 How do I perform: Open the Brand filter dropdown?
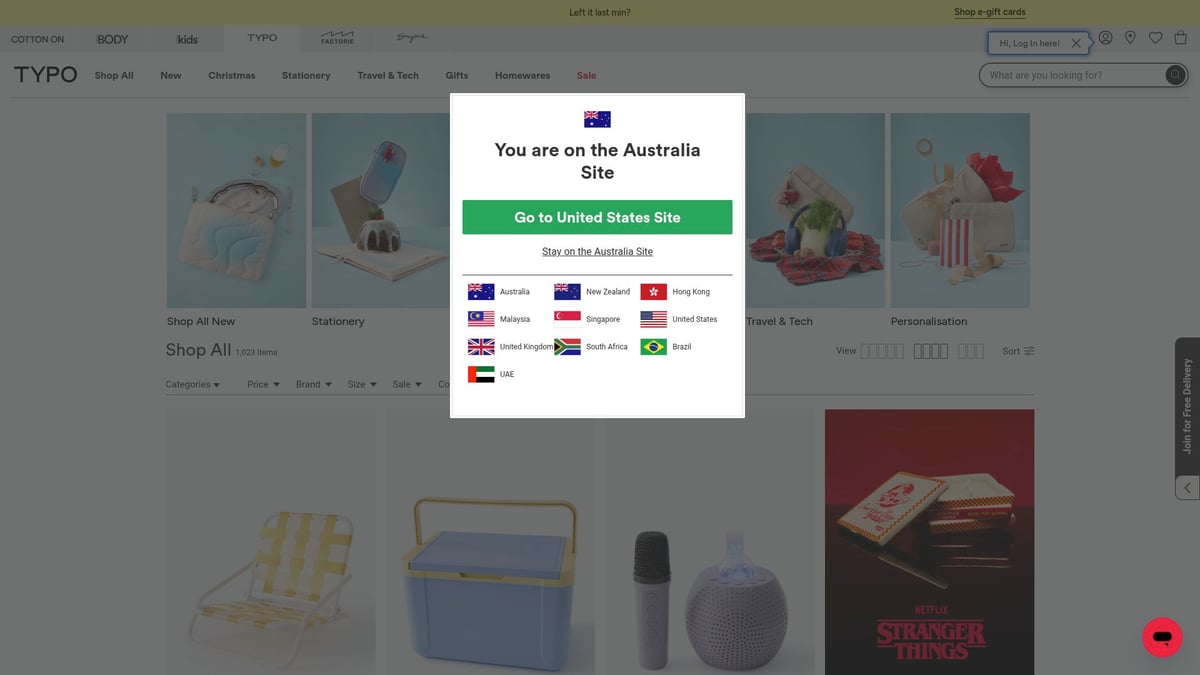(x=313, y=384)
